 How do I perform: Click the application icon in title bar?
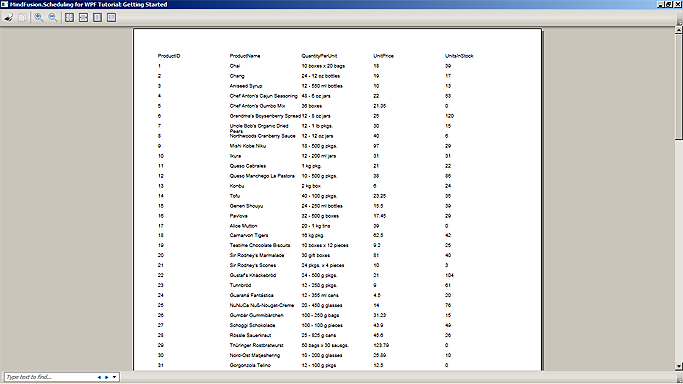4,4
